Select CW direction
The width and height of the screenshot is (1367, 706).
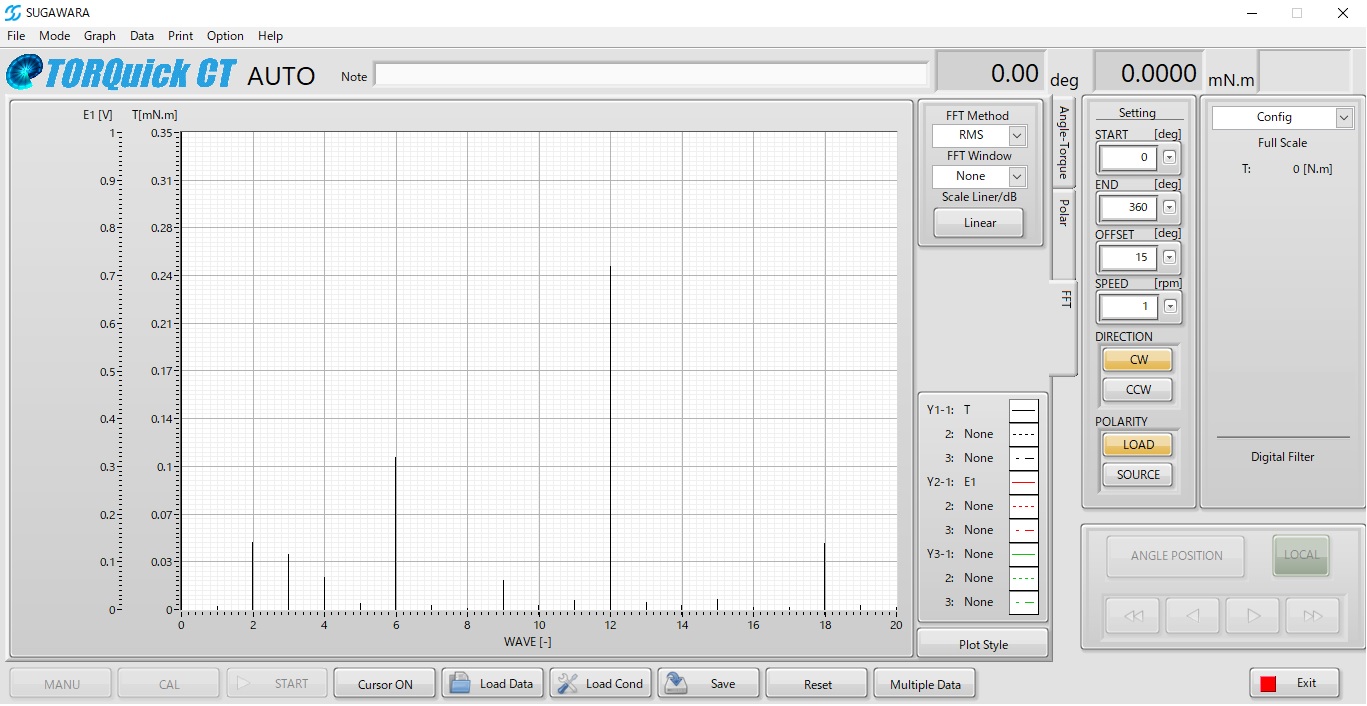pos(1138,360)
